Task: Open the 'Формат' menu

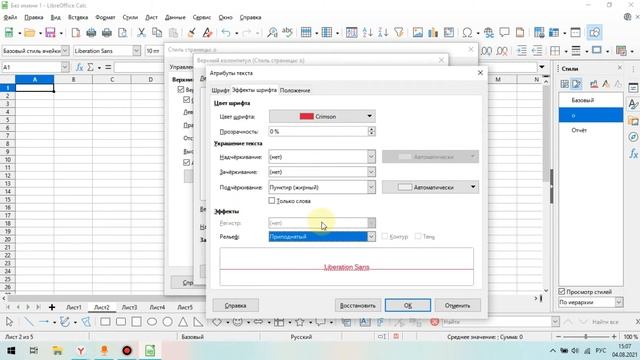Action: pyautogui.click(x=105, y=18)
